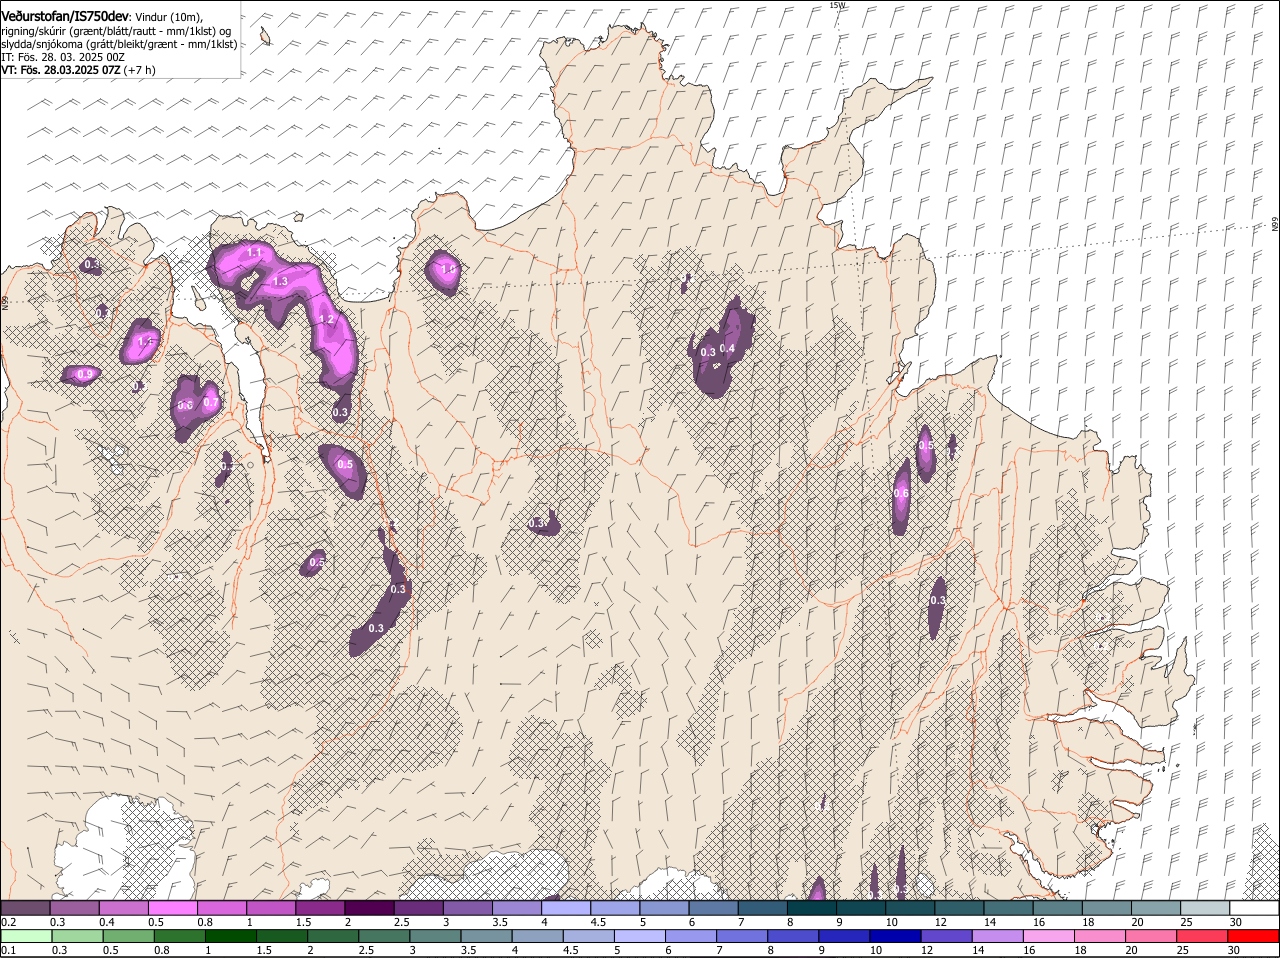Pick the snow legend swatch starting at 0.3
The width and height of the screenshot is (1280, 958).
(74, 908)
